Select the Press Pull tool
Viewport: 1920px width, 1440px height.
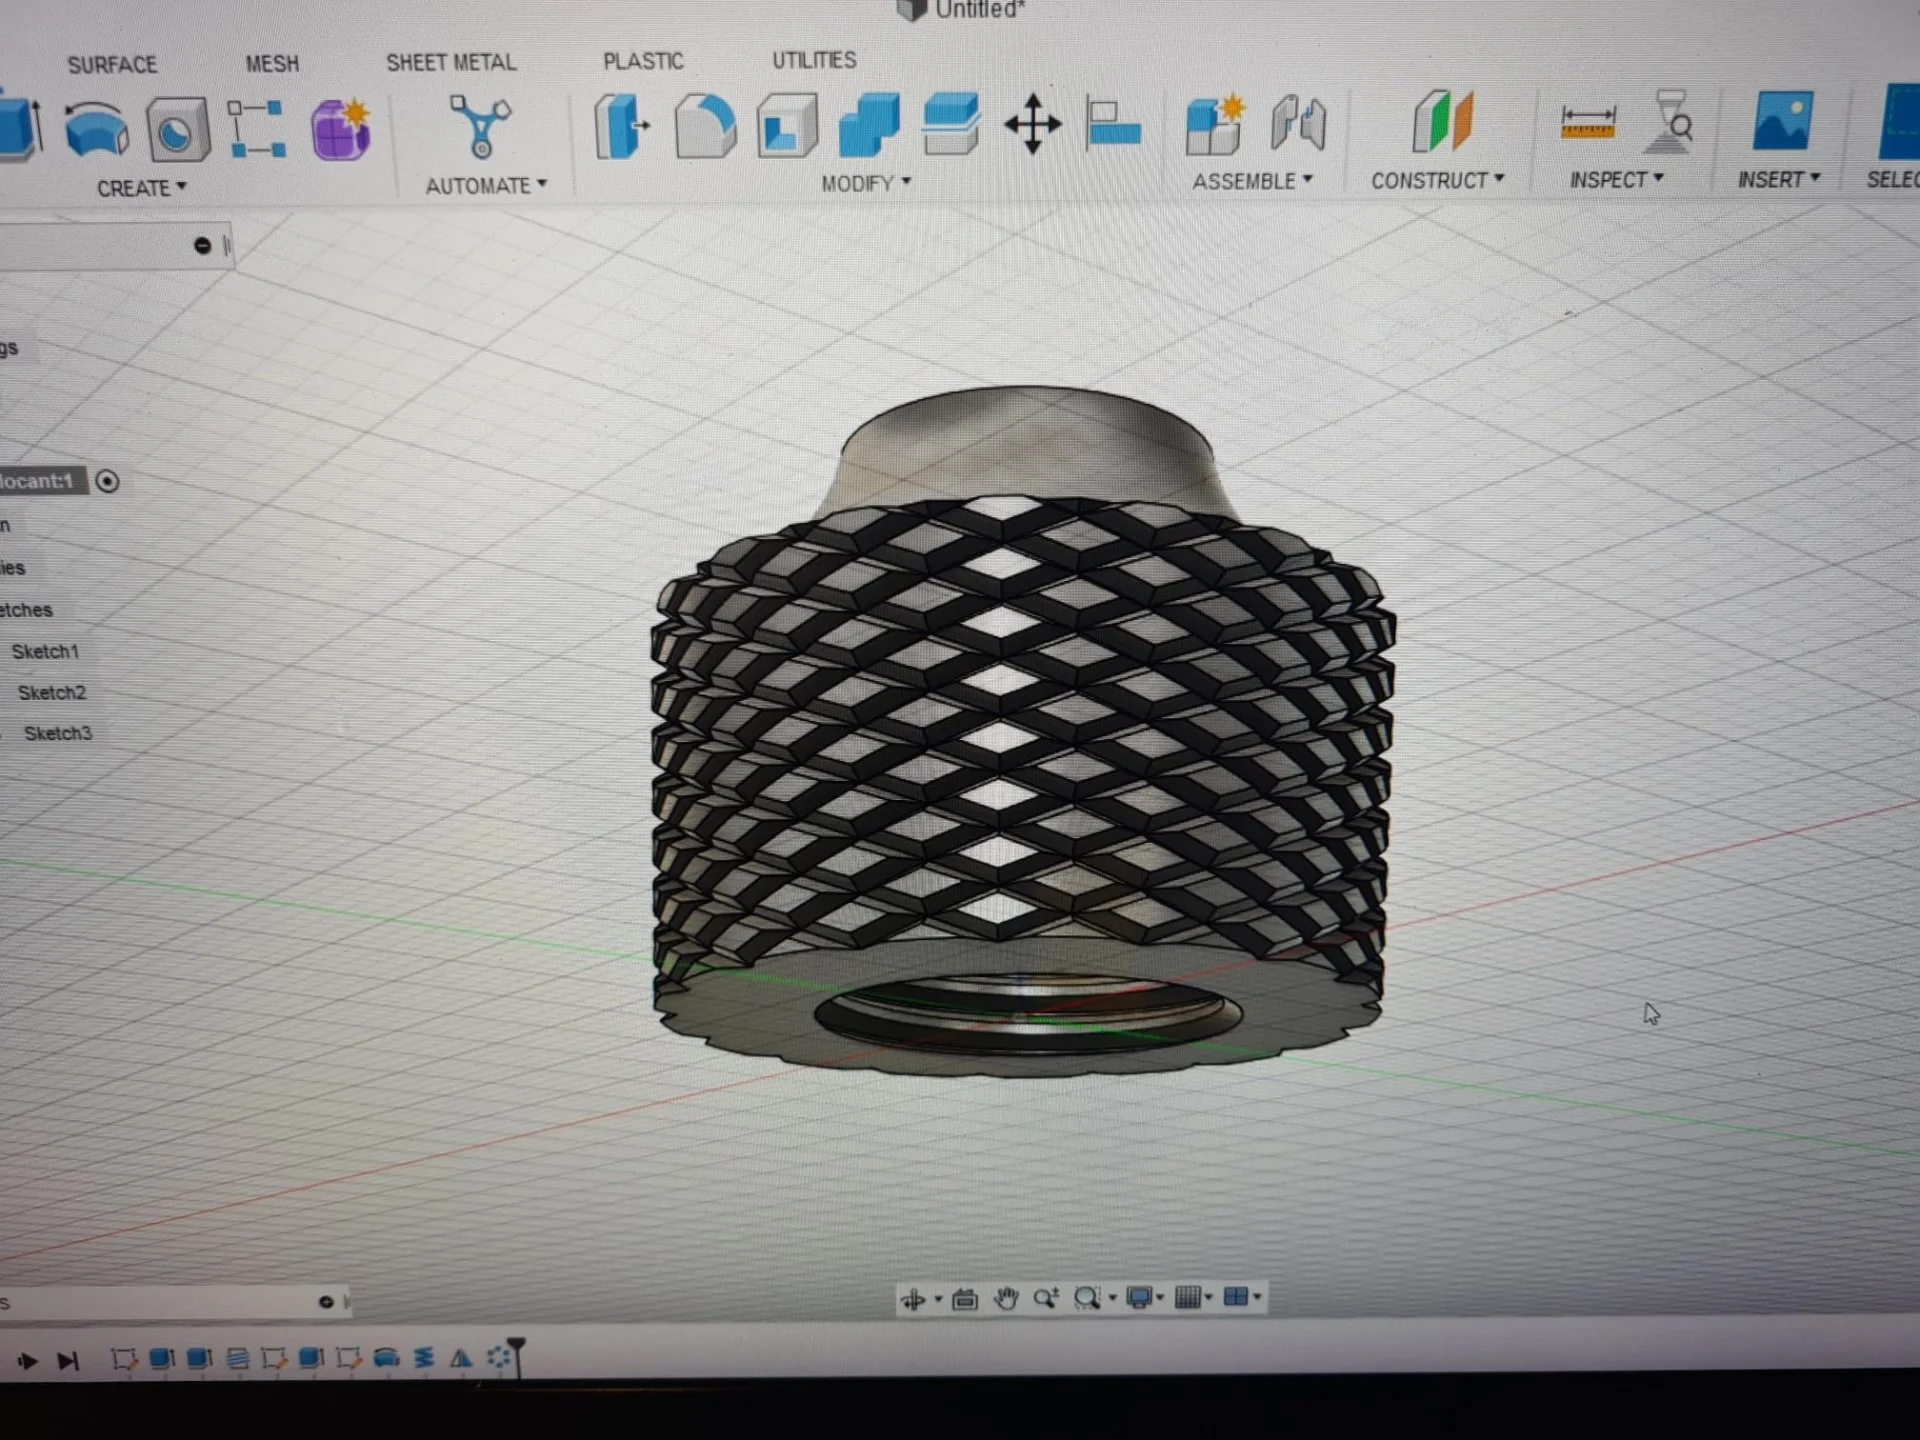click(620, 127)
